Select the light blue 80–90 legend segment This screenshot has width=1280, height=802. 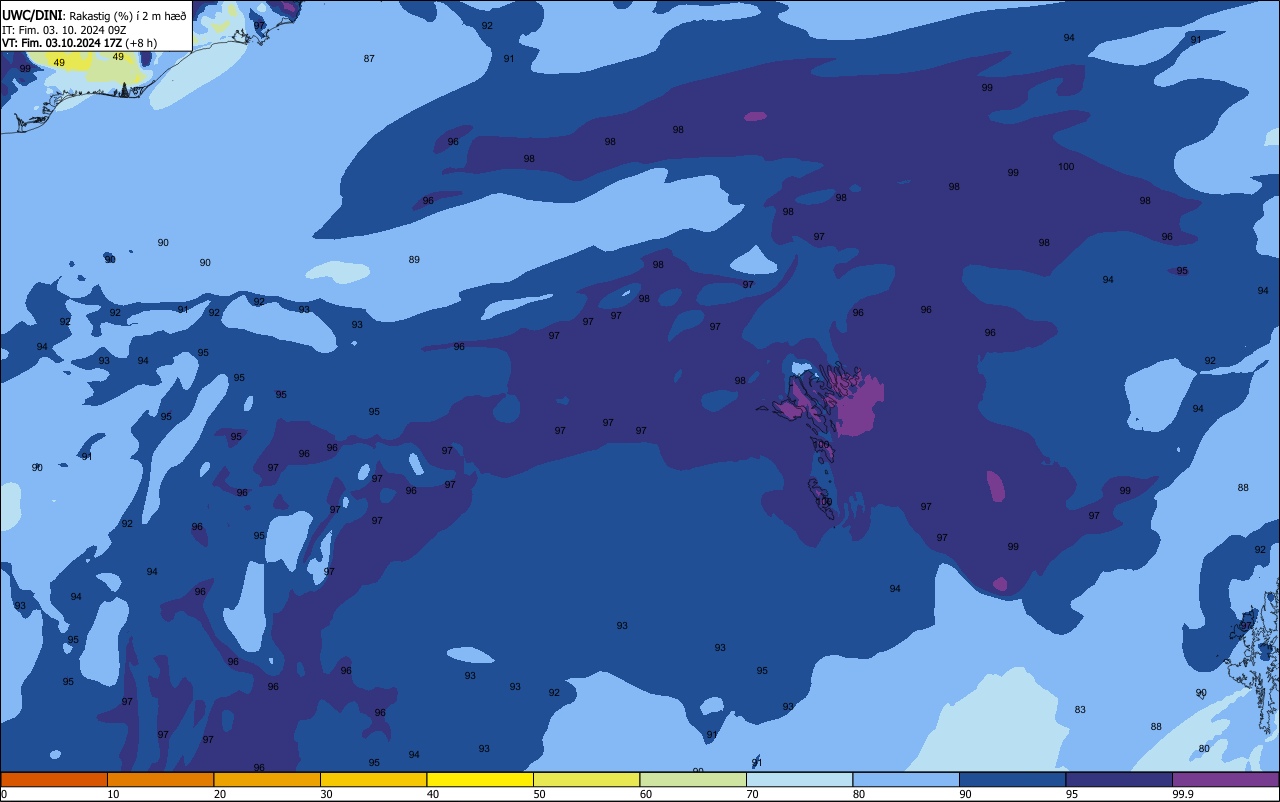tap(906, 779)
